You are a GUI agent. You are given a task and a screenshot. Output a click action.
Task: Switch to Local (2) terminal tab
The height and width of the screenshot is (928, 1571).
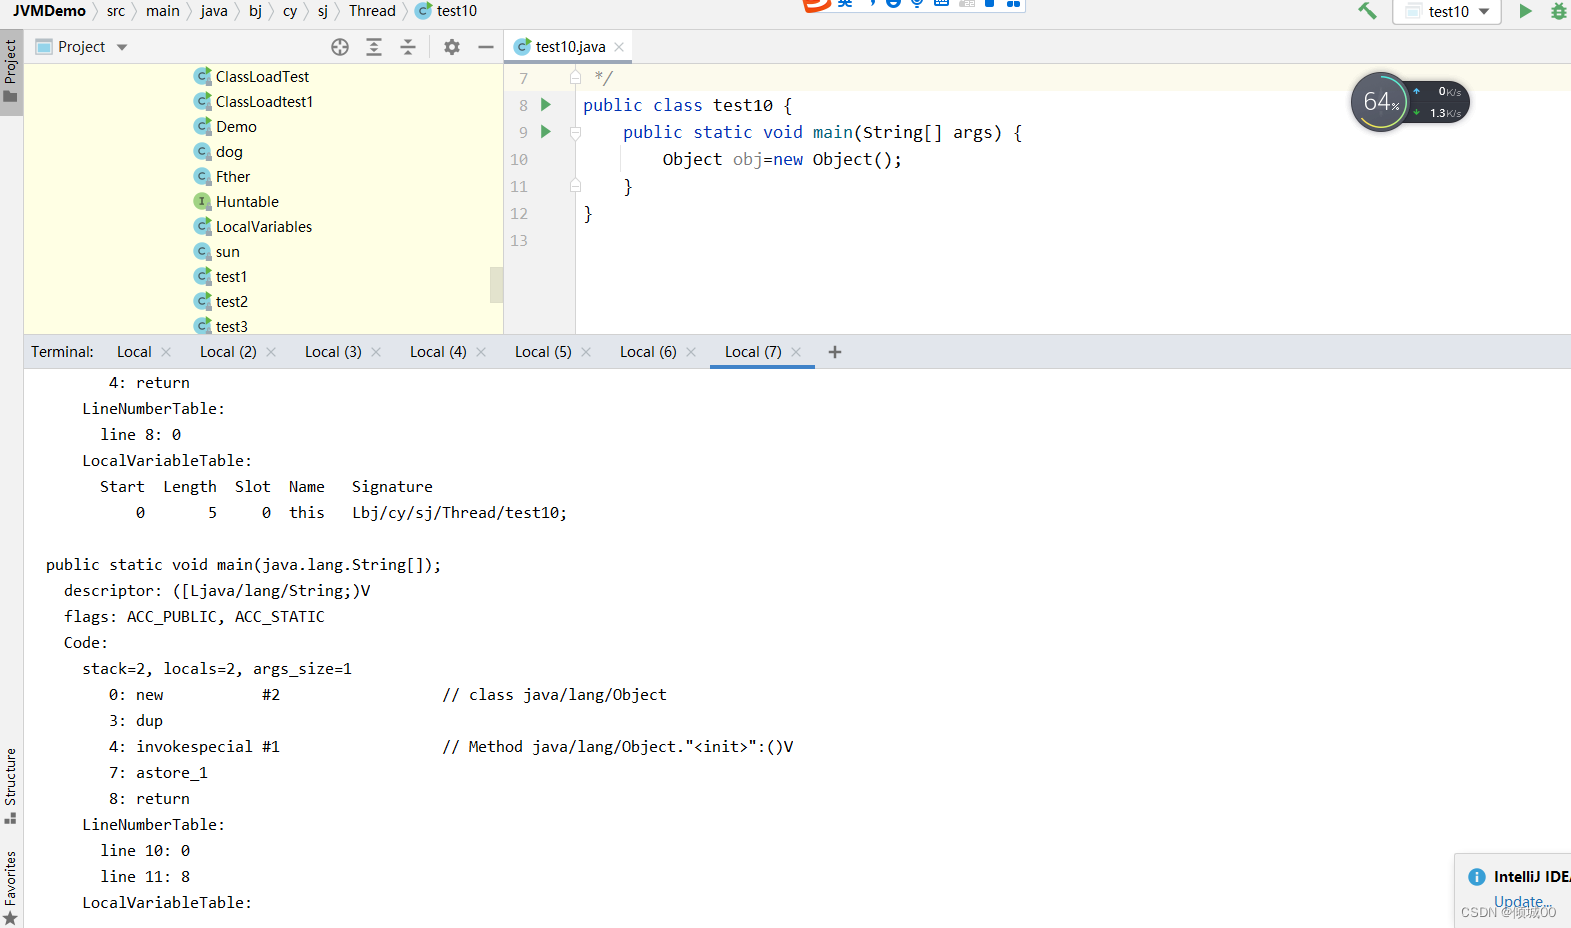pos(228,352)
